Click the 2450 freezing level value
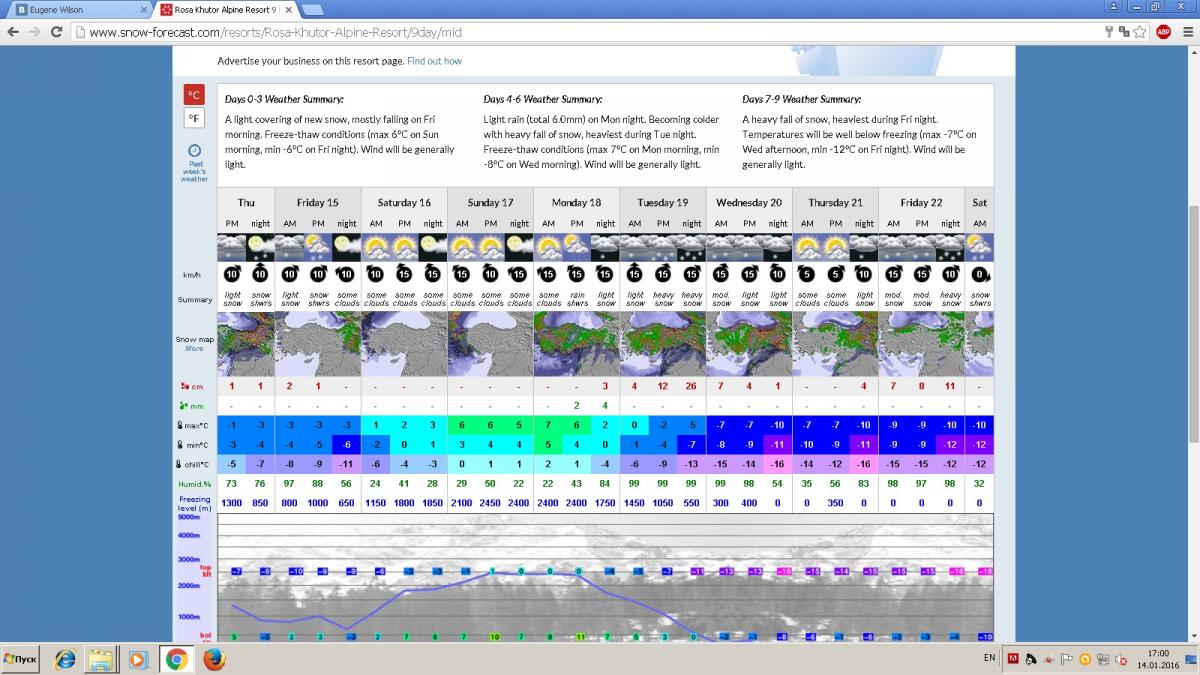The height and width of the screenshot is (675, 1200). coord(490,502)
